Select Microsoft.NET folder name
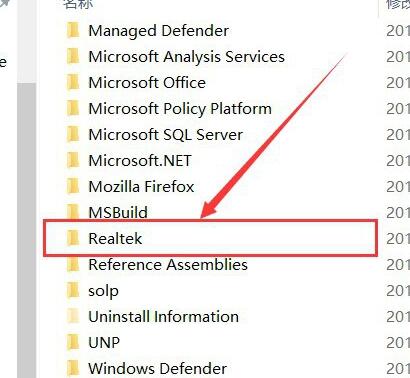 (140, 161)
